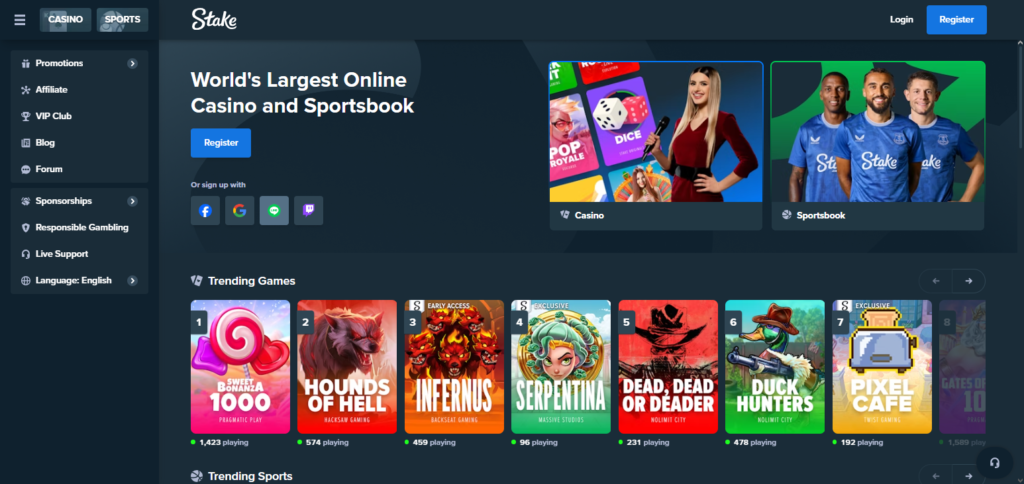Click the '192 playing' text
The height and width of the screenshot is (484, 1024).
[x=861, y=442]
